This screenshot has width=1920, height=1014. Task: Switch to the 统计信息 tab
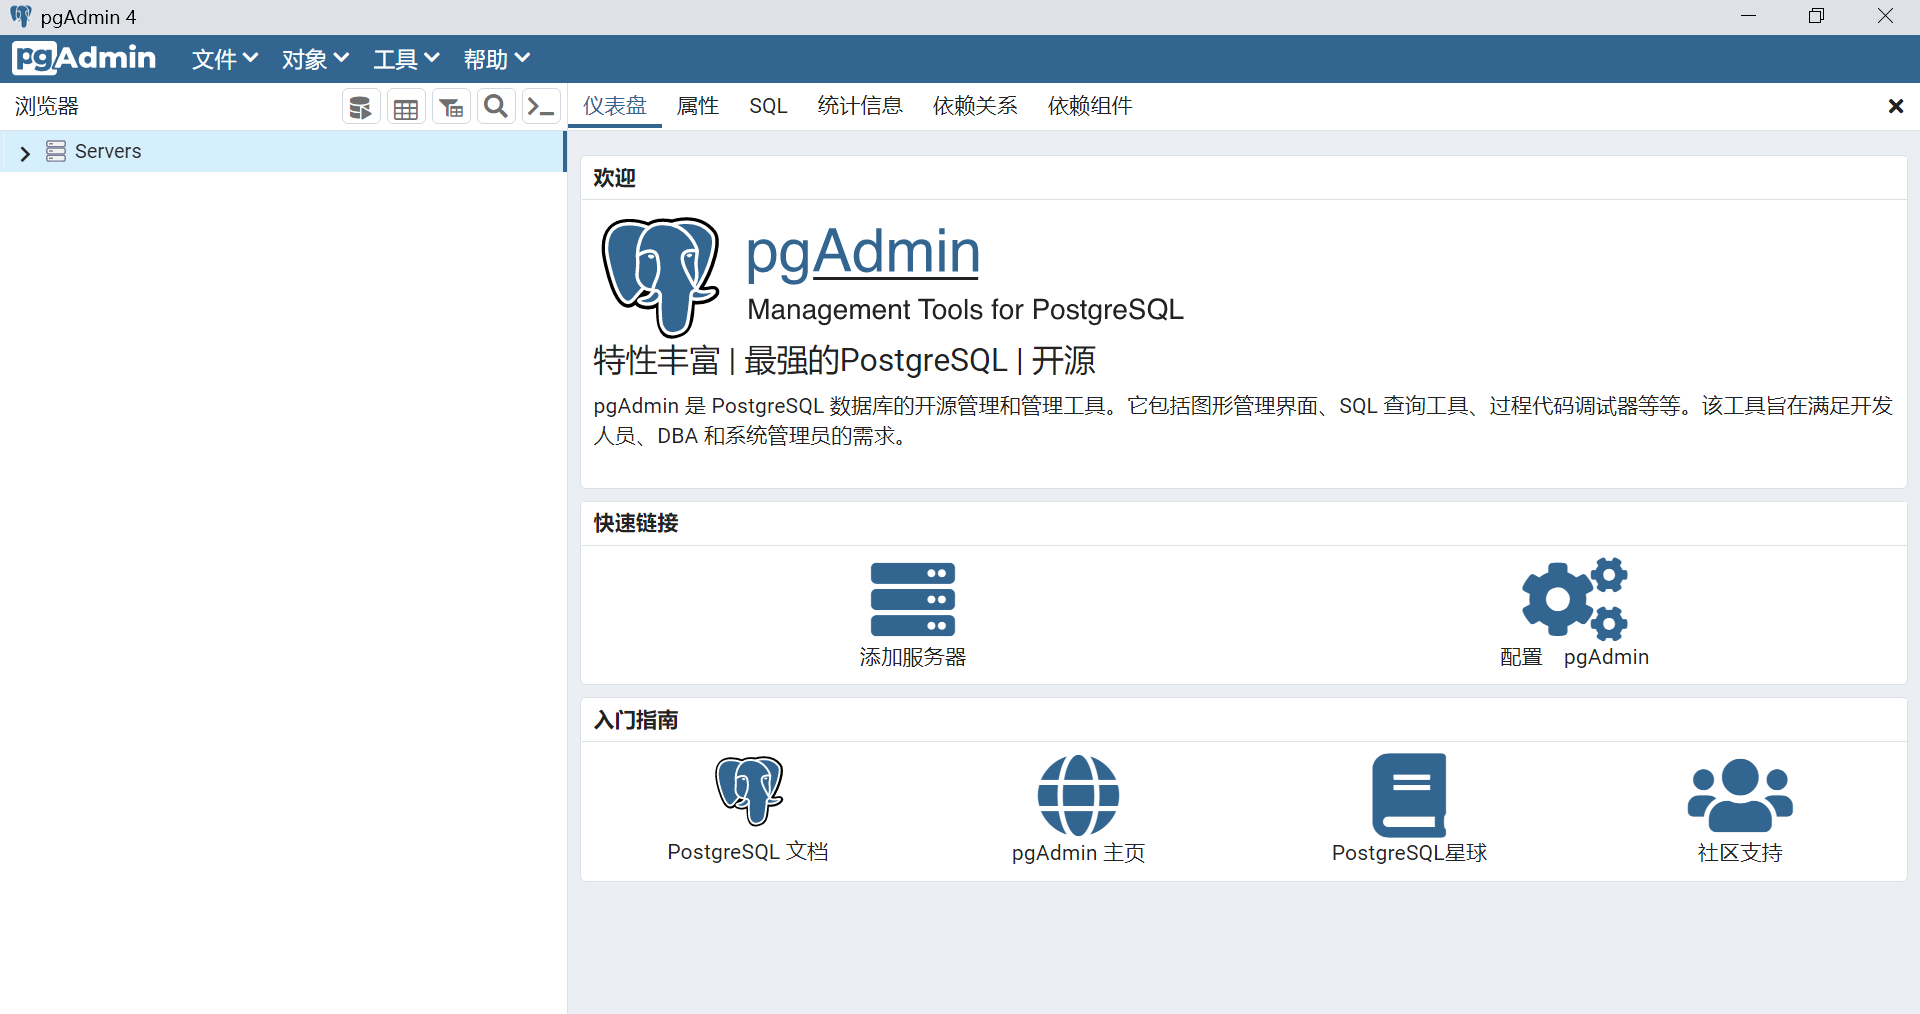(860, 106)
